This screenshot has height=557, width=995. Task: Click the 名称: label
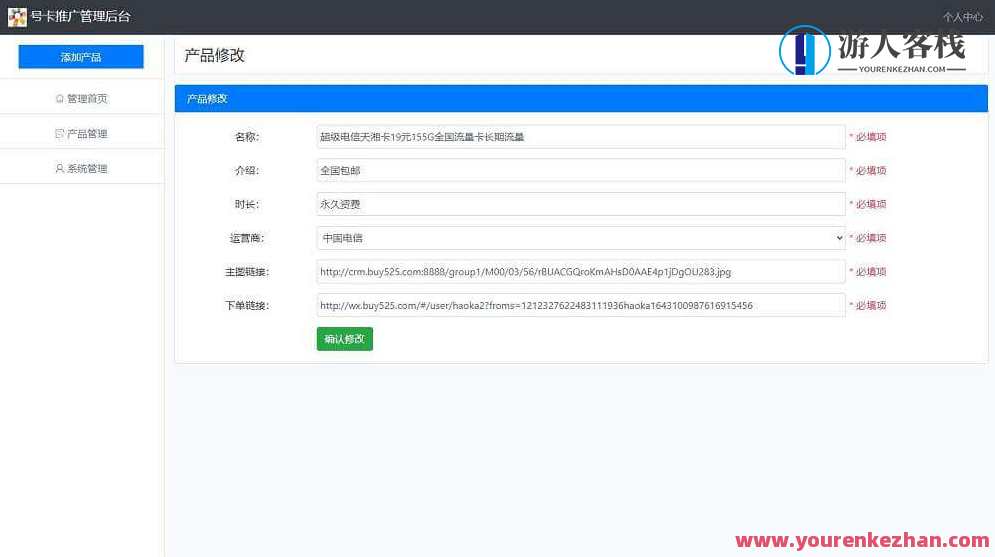click(x=247, y=136)
